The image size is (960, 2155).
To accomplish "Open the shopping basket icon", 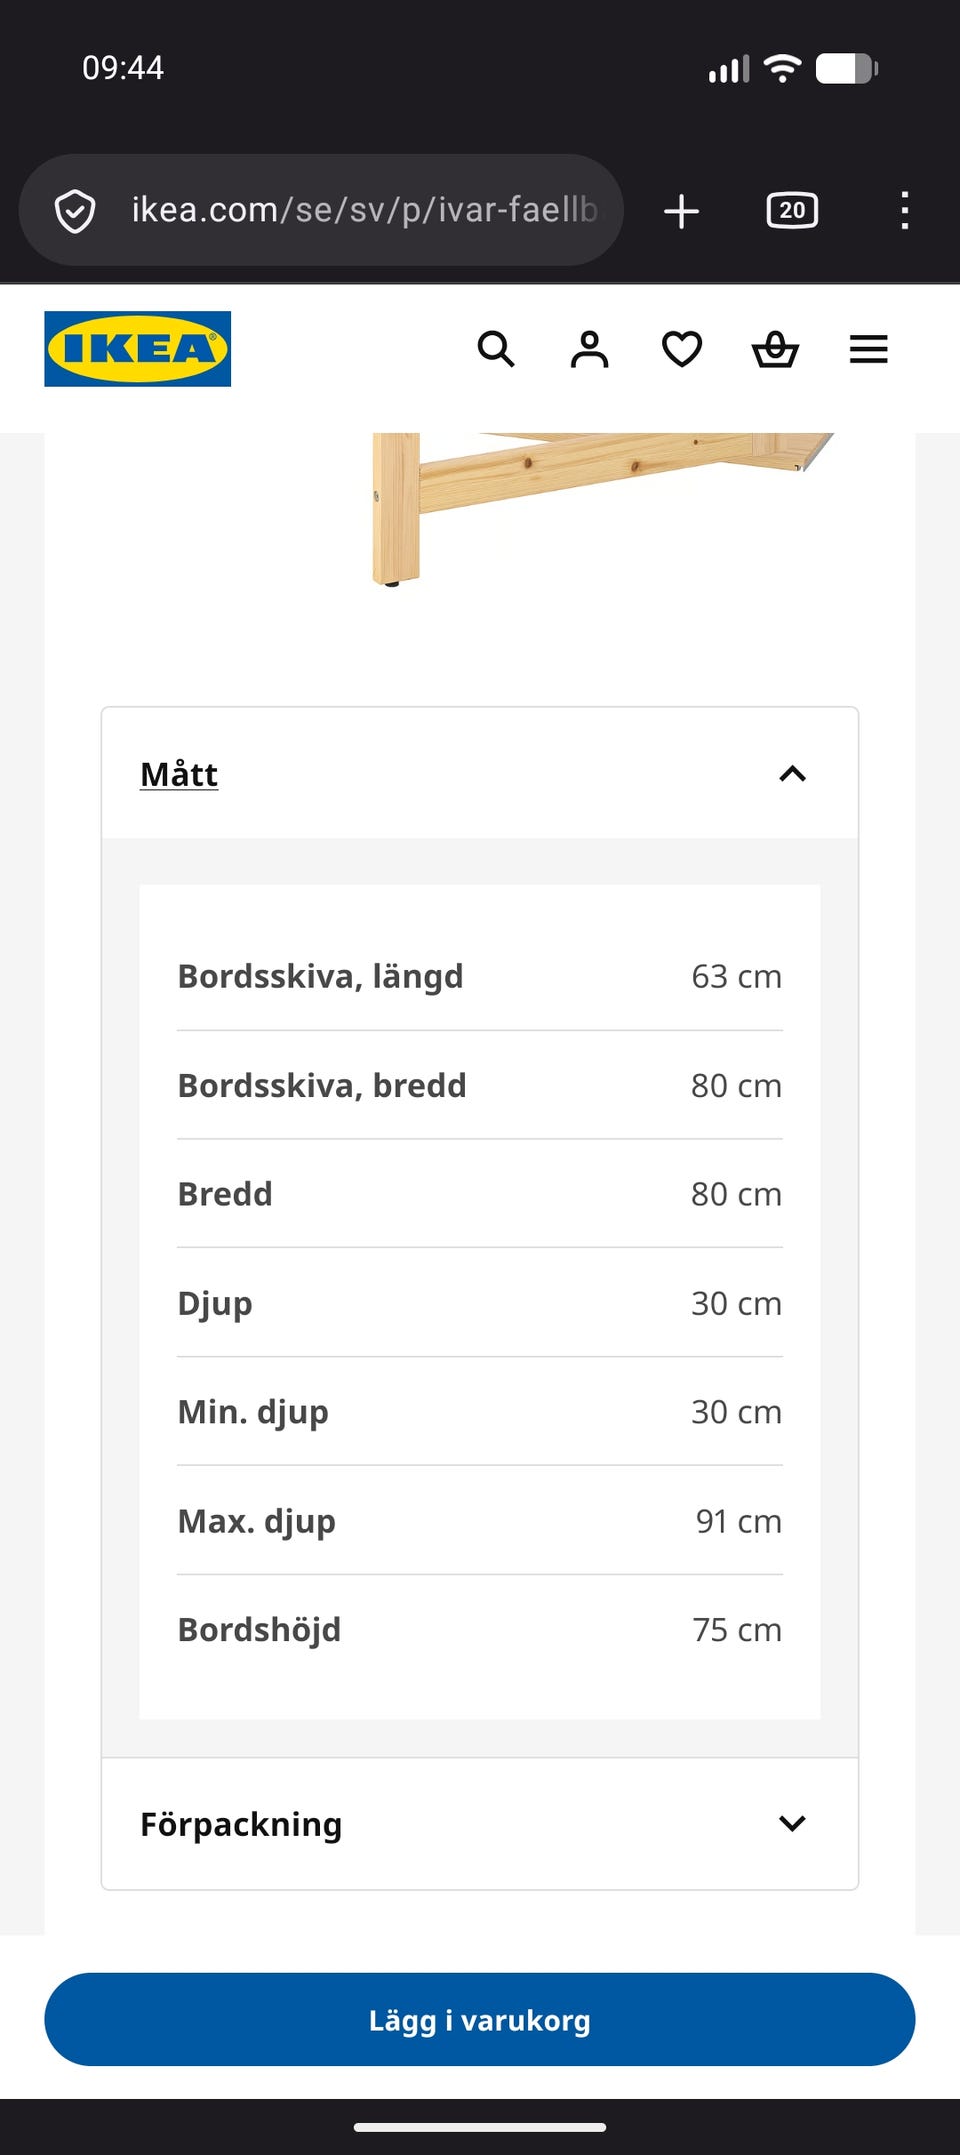I will point(775,349).
